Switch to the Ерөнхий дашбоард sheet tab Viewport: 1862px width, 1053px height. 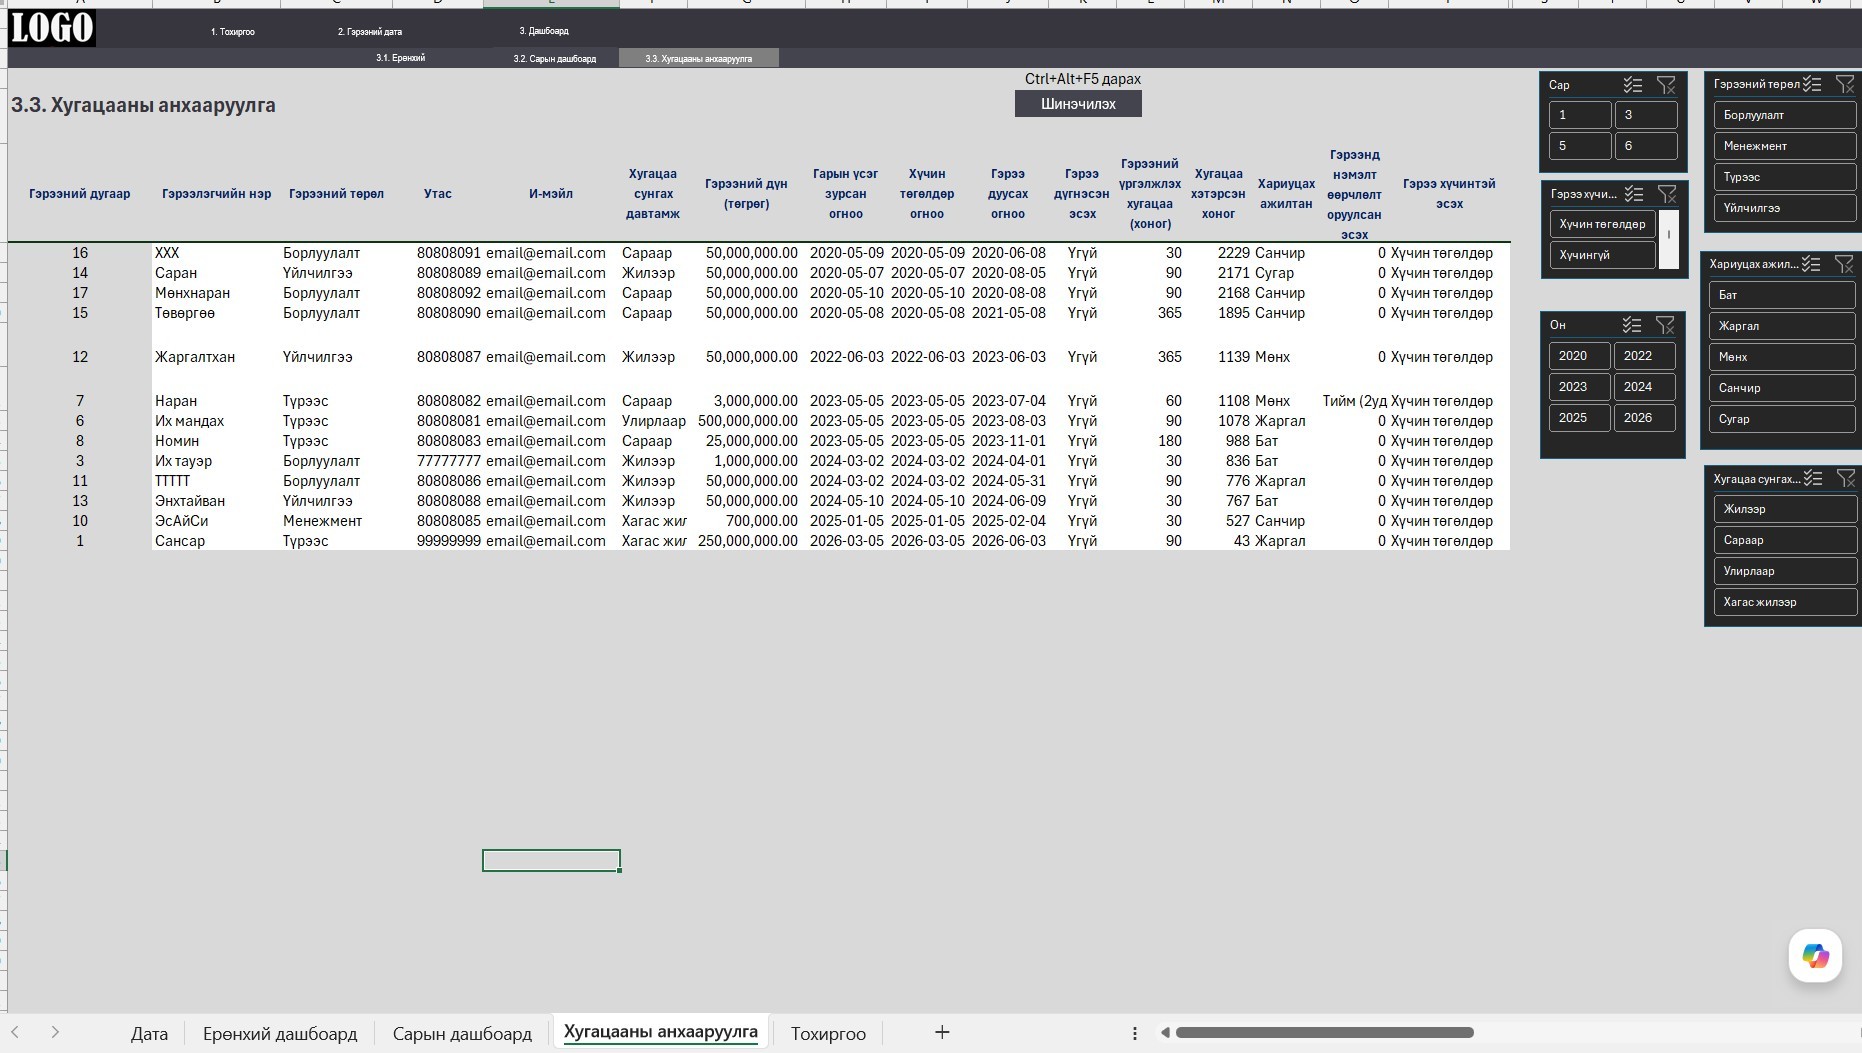pos(280,1033)
